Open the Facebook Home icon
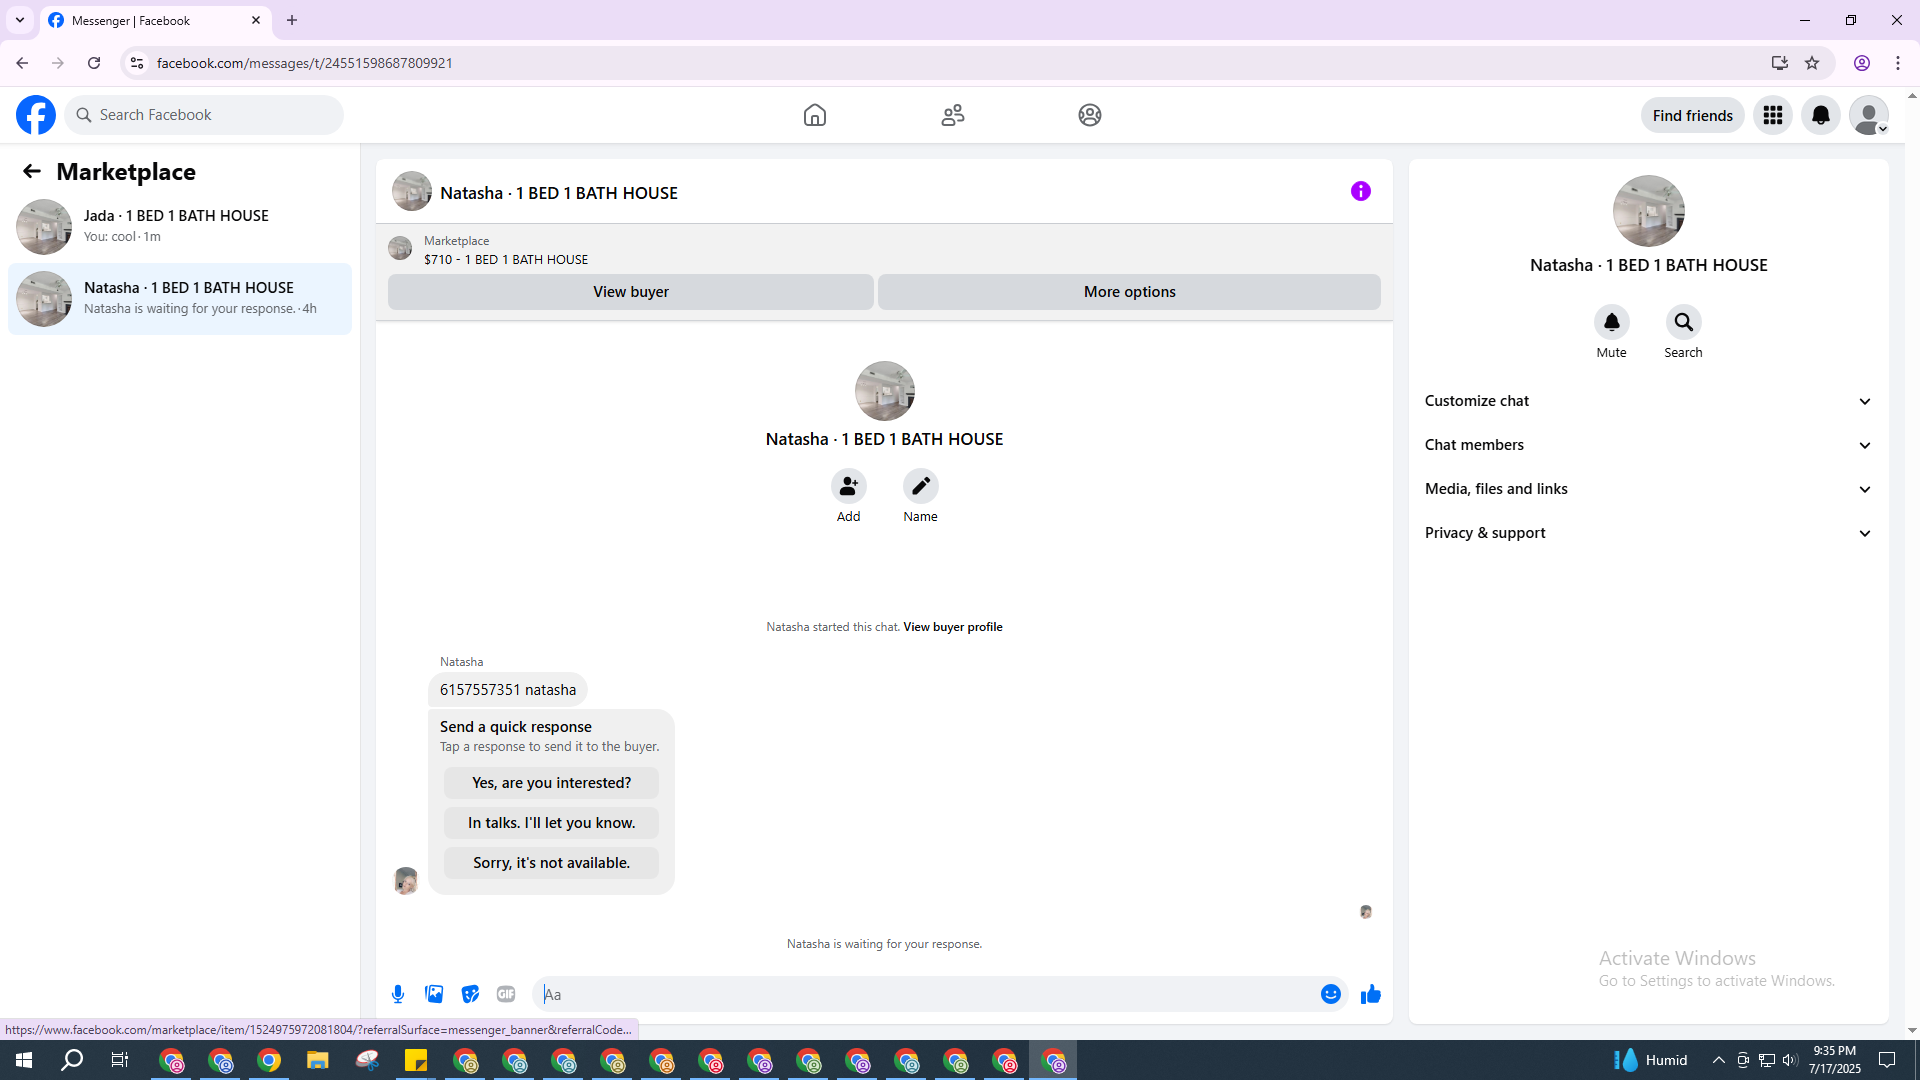Image resolution: width=1920 pixels, height=1080 pixels. [x=815, y=115]
